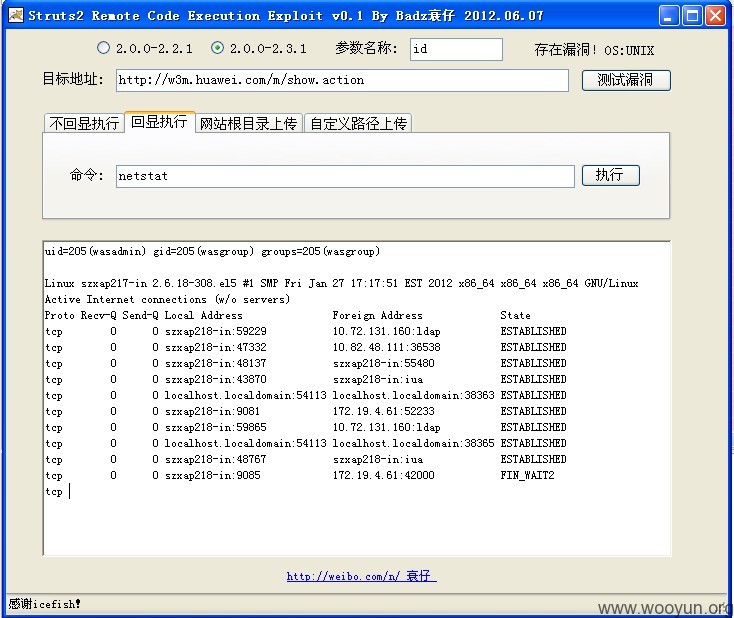Click the FIN_WAIT2 state entry
734x618 pixels.
tap(527, 475)
